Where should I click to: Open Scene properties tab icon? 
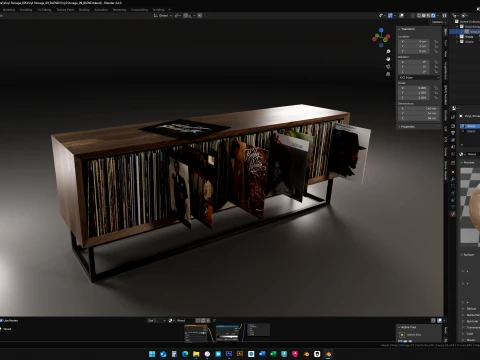click(453, 147)
